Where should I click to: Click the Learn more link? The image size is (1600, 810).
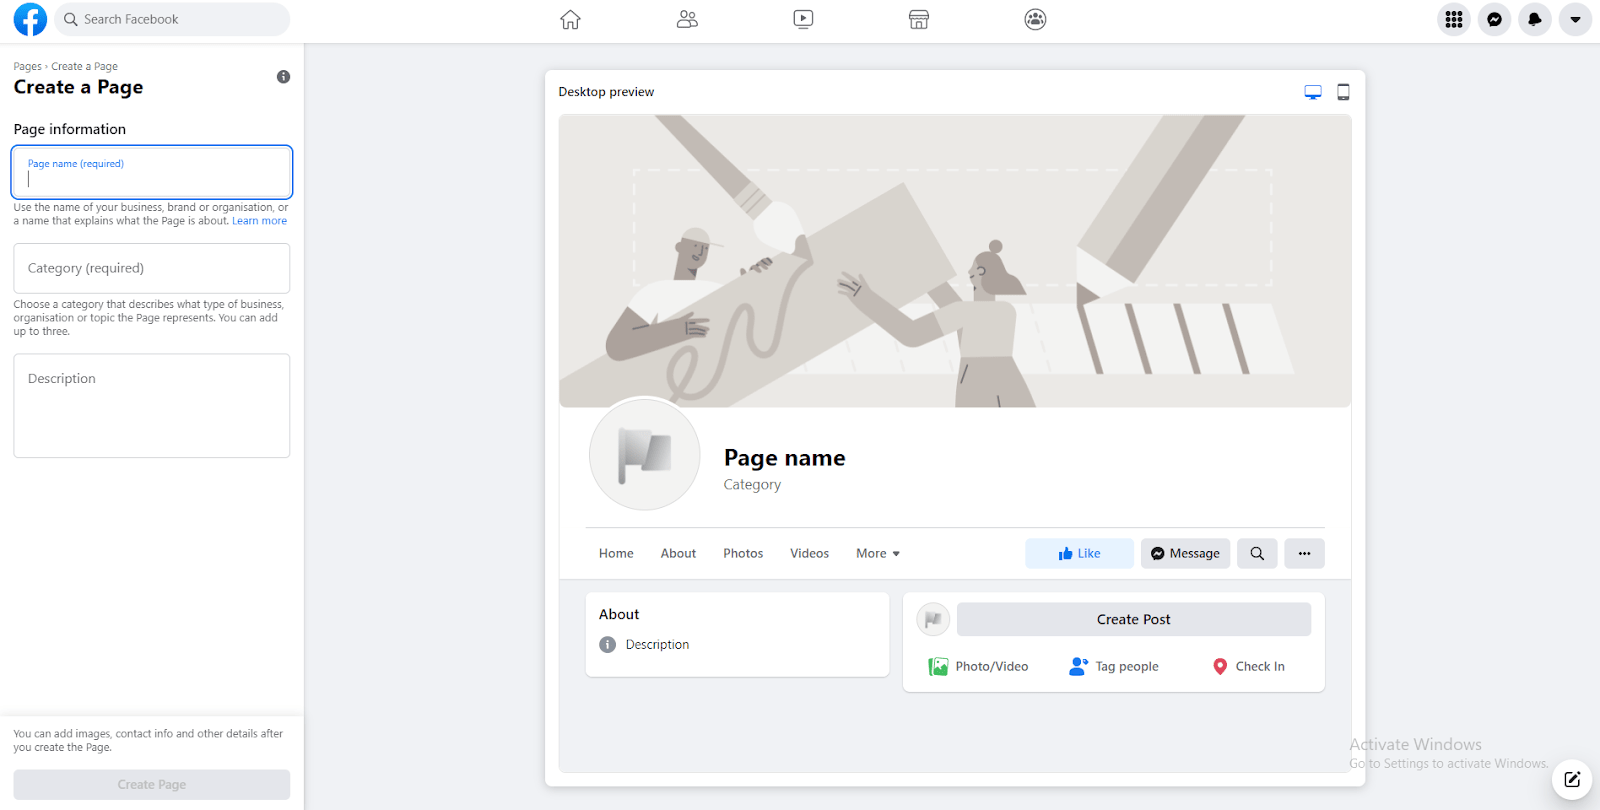pos(259,221)
